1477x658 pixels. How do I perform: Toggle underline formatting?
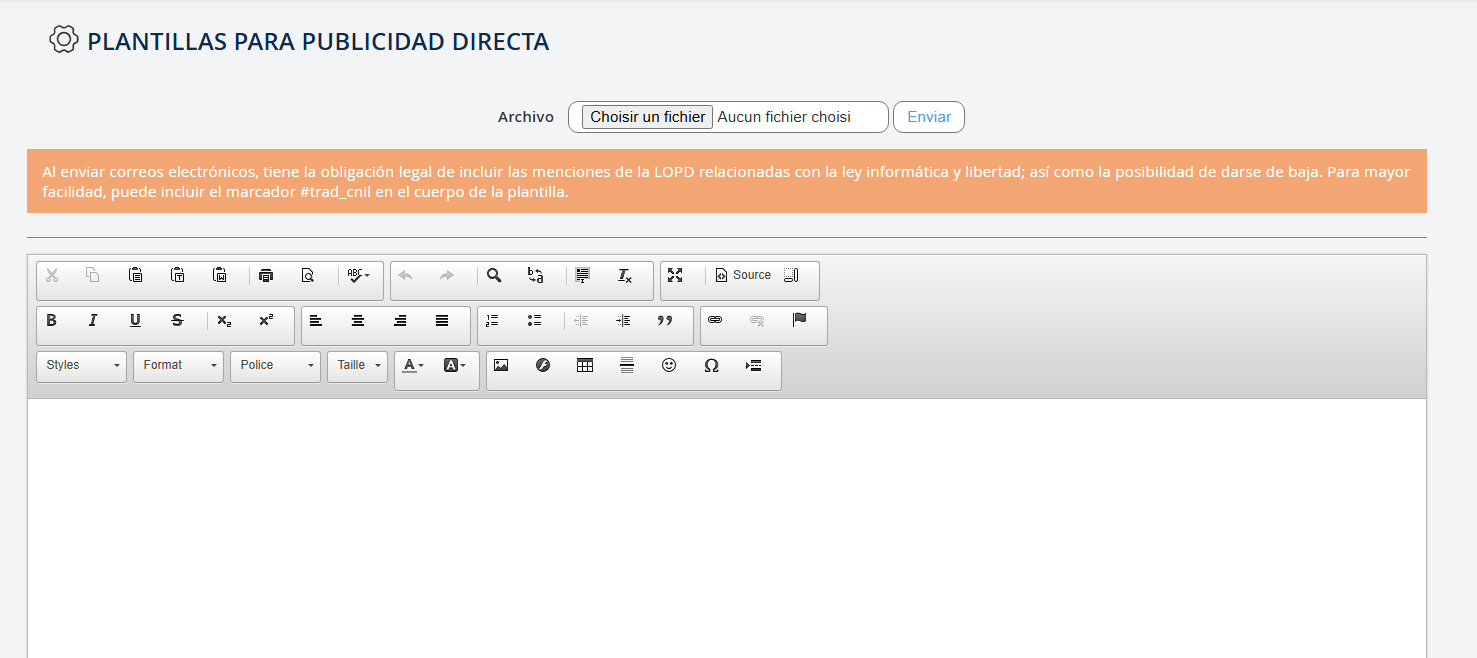click(135, 321)
